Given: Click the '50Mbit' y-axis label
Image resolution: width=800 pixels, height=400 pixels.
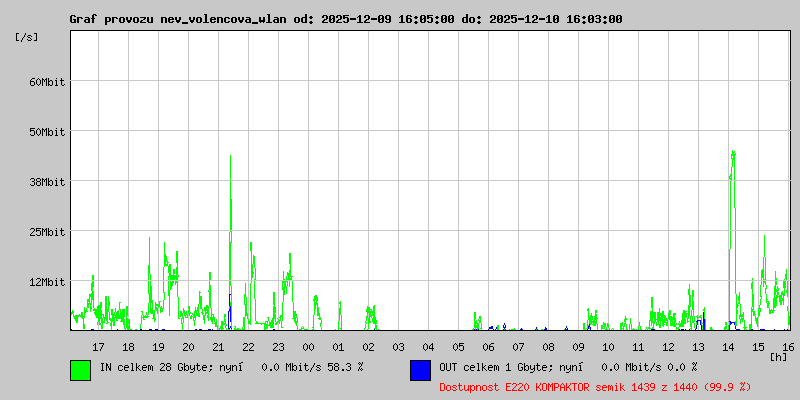Looking at the screenshot, I should (47, 132).
